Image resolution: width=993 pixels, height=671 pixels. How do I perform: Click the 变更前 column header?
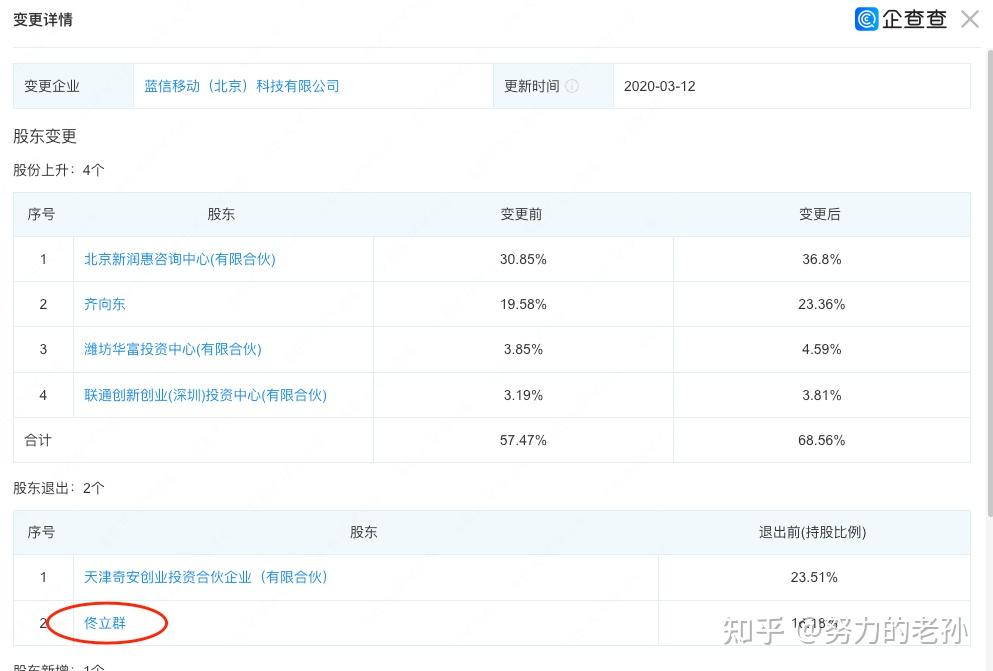click(521, 214)
